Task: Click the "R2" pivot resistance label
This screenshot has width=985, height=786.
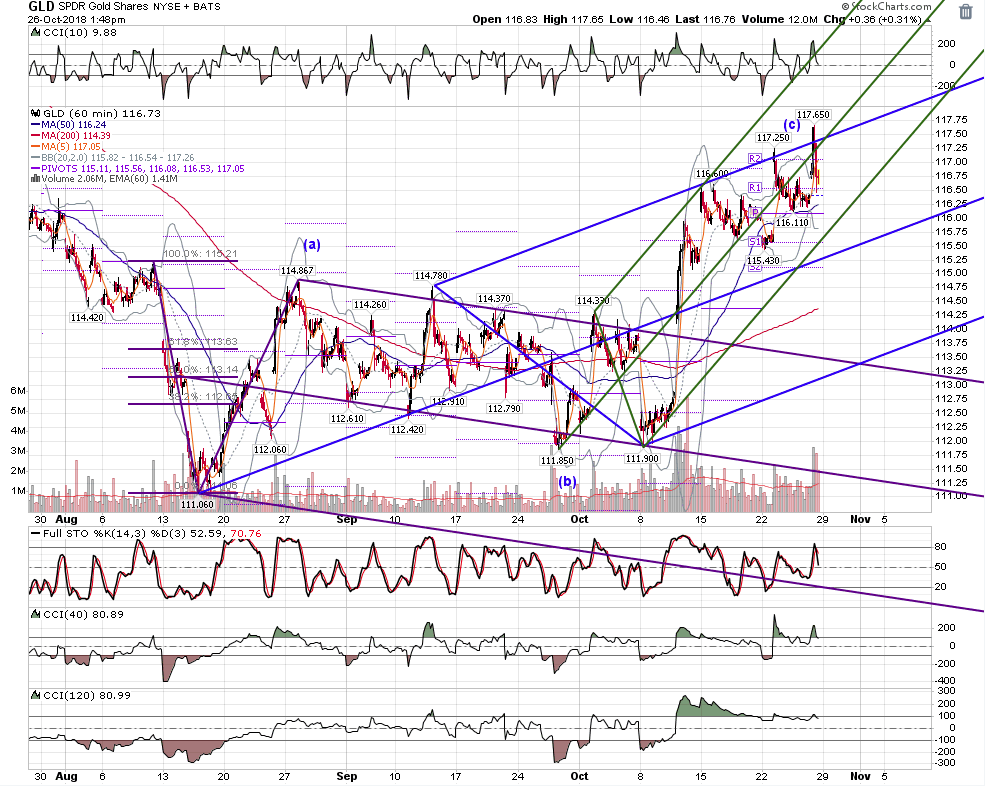Action: point(754,158)
